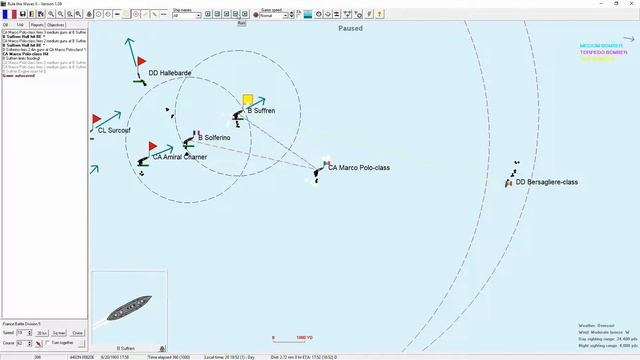
Task: Toggle the dotted circle range icon
Action: pyautogui.click(x=99, y=14)
